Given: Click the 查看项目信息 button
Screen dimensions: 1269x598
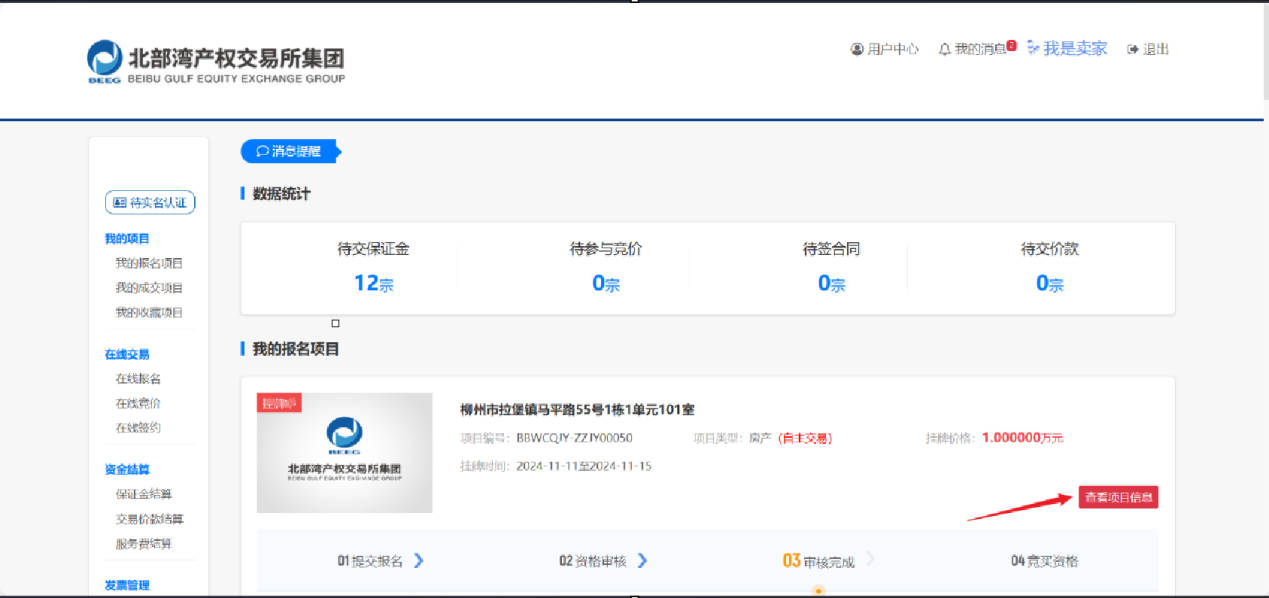Looking at the screenshot, I should click(1118, 497).
